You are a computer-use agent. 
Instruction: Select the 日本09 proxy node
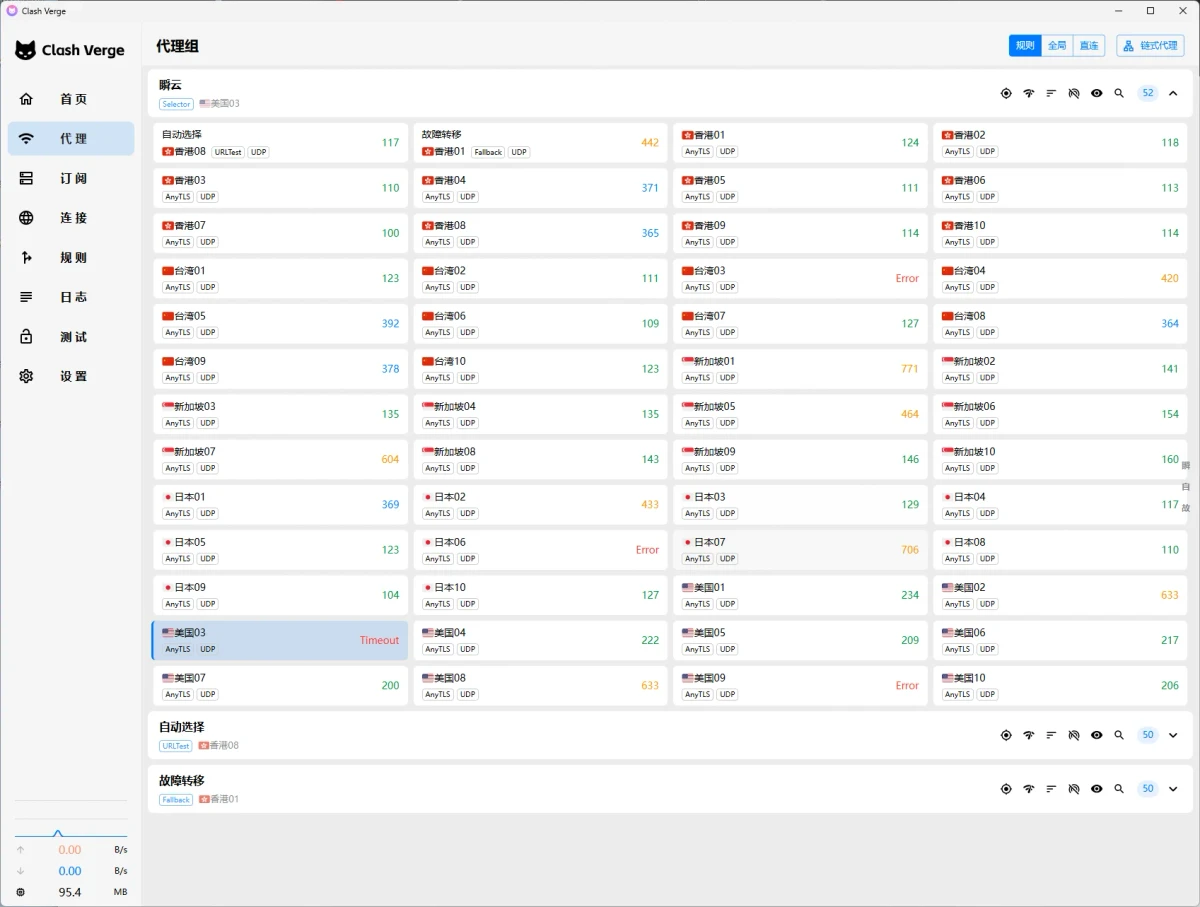[280, 595]
